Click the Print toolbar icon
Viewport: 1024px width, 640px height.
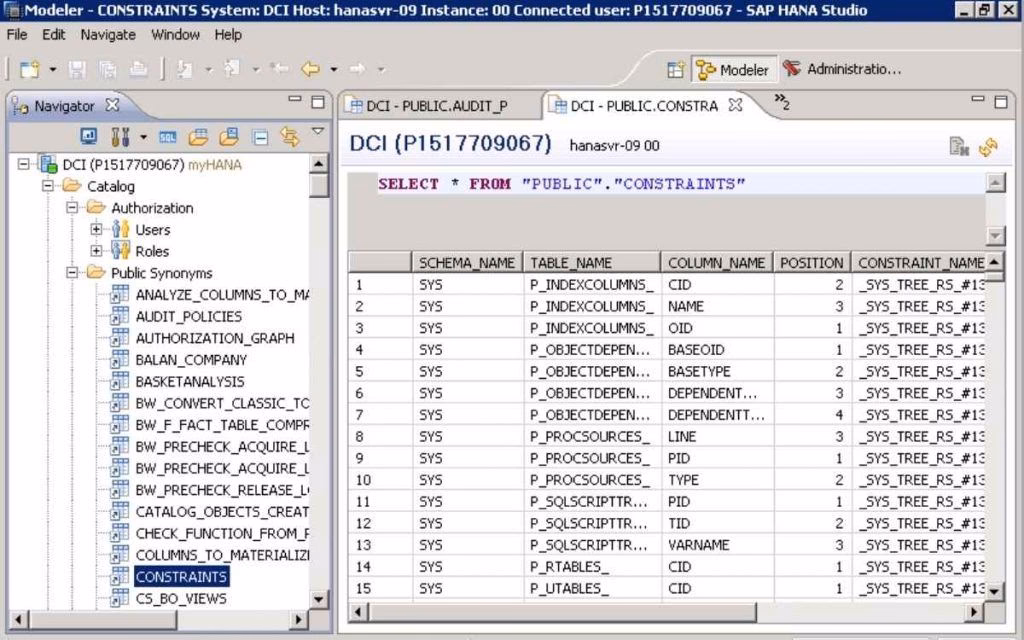pos(138,69)
